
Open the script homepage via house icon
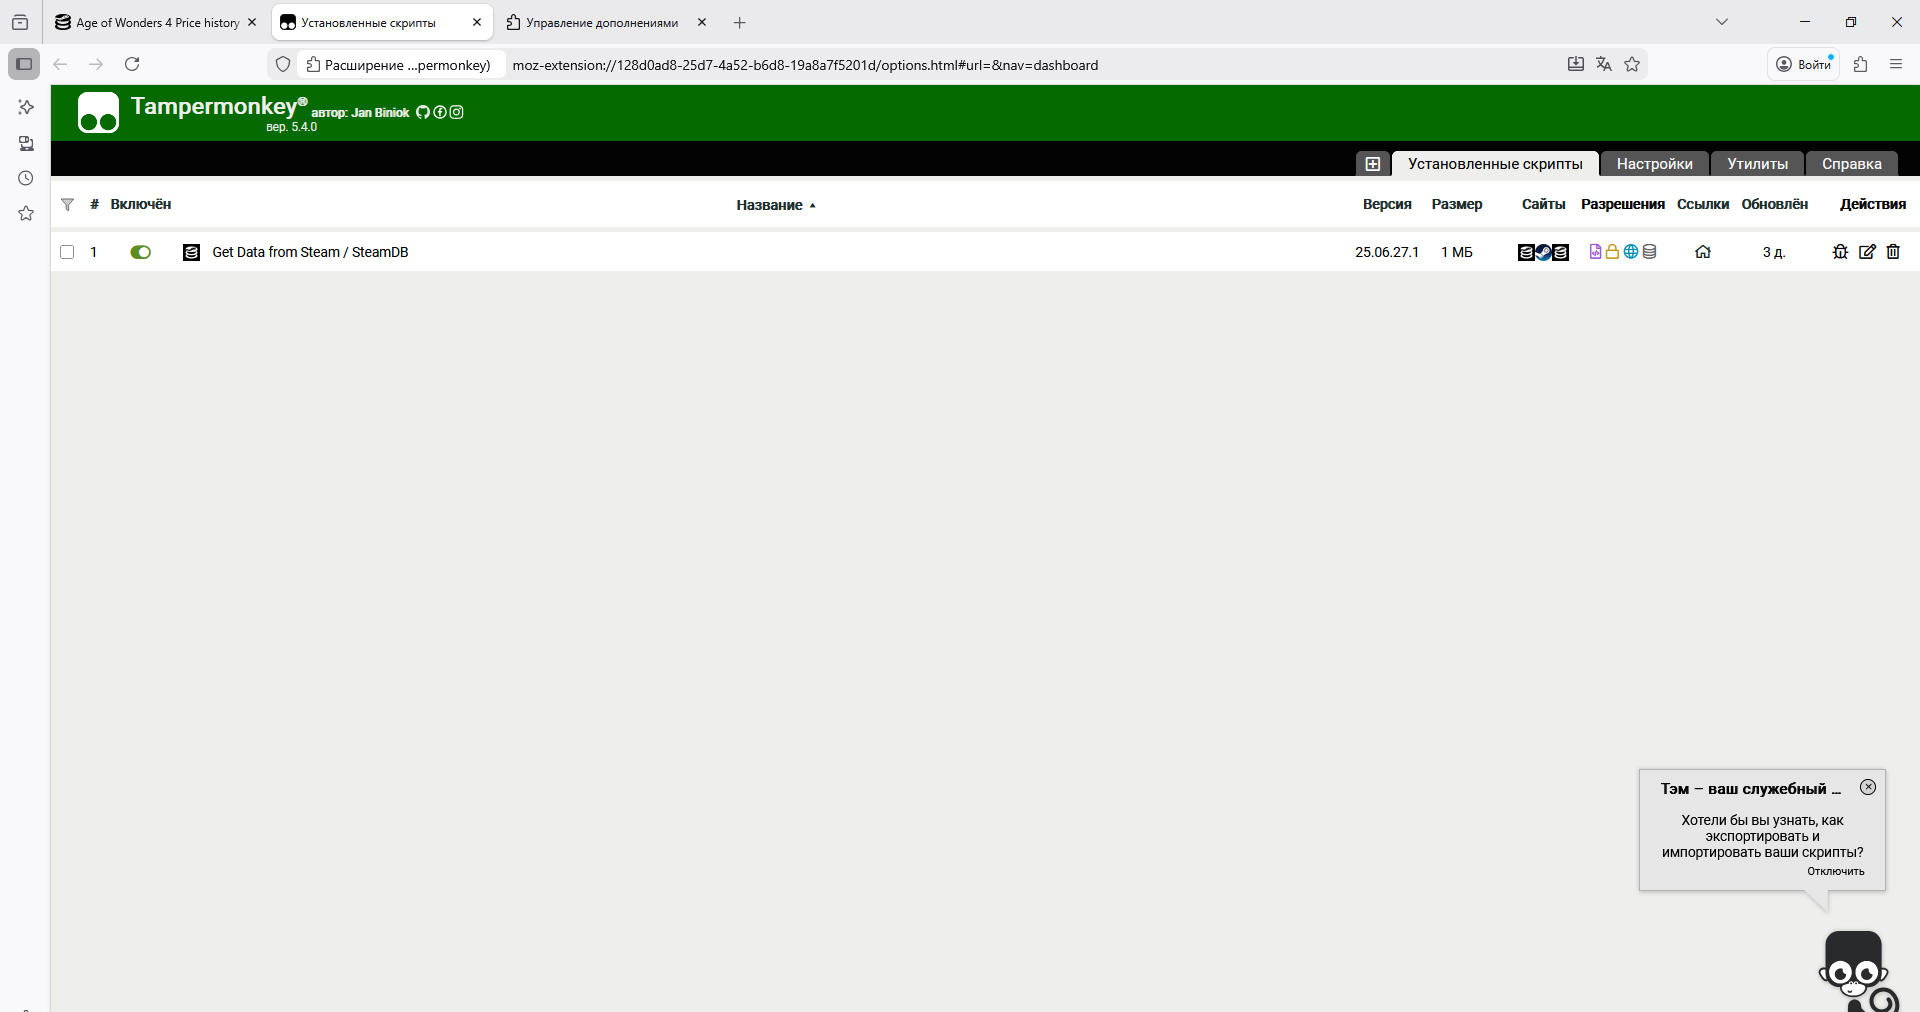[x=1703, y=252]
